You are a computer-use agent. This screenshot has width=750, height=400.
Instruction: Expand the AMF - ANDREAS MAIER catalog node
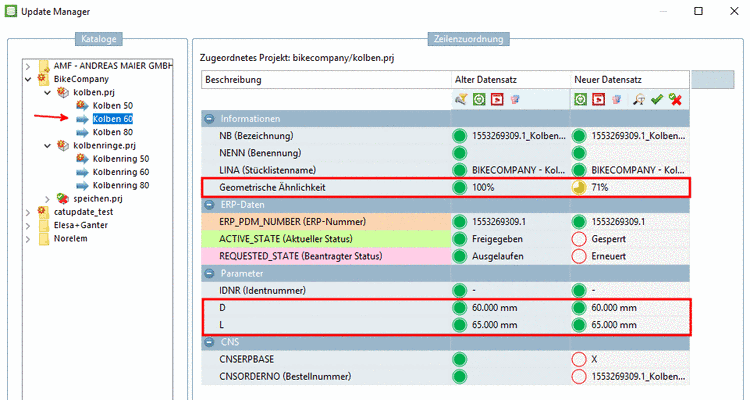[x=28, y=66]
